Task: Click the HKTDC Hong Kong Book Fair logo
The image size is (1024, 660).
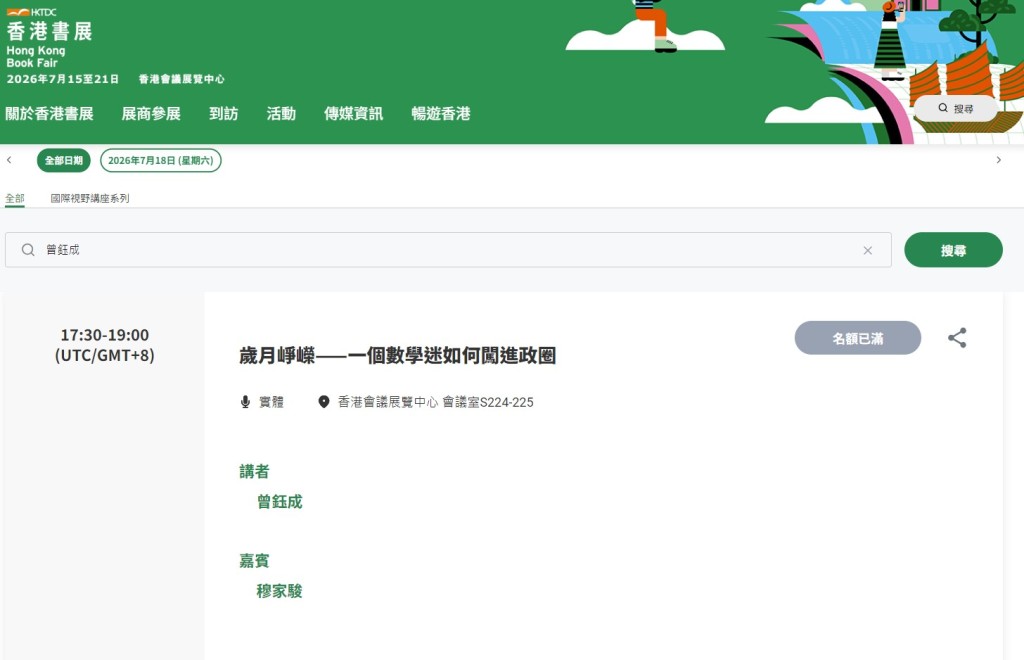Action: [49, 38]
